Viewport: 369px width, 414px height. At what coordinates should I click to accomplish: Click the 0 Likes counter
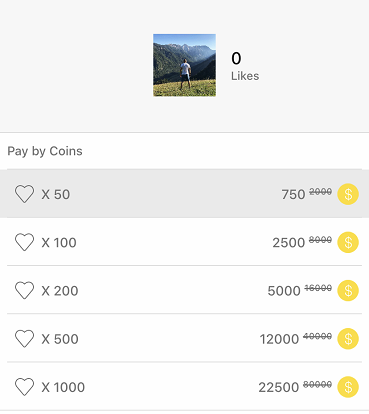(x=245, y=66)
